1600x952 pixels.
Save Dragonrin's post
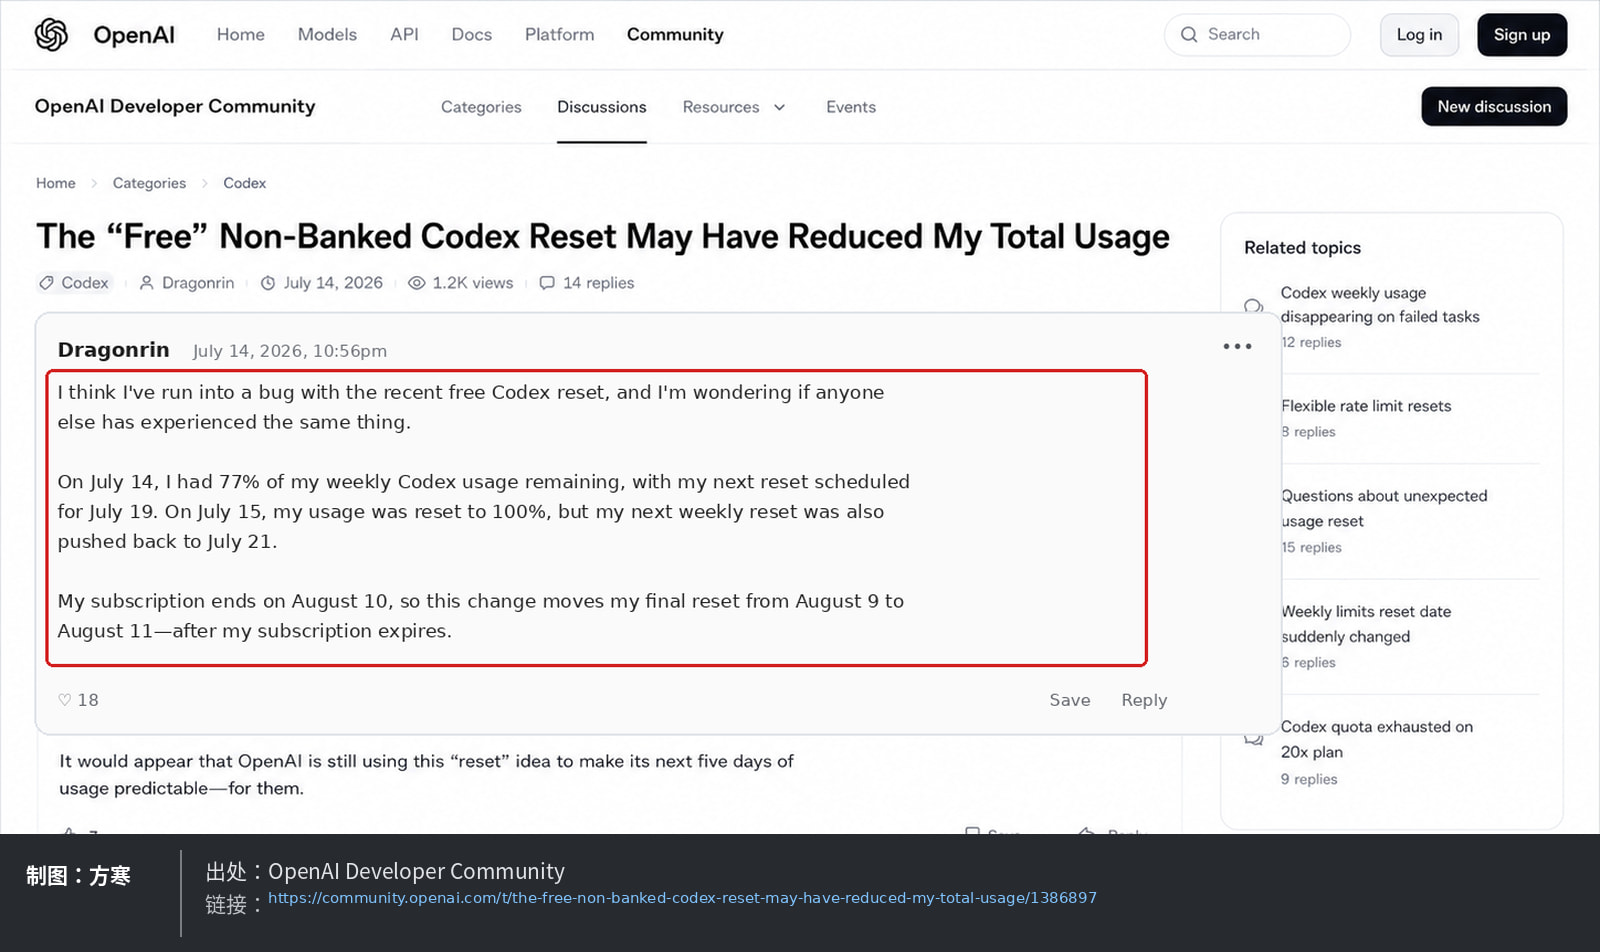click(x=1070, y=700)
